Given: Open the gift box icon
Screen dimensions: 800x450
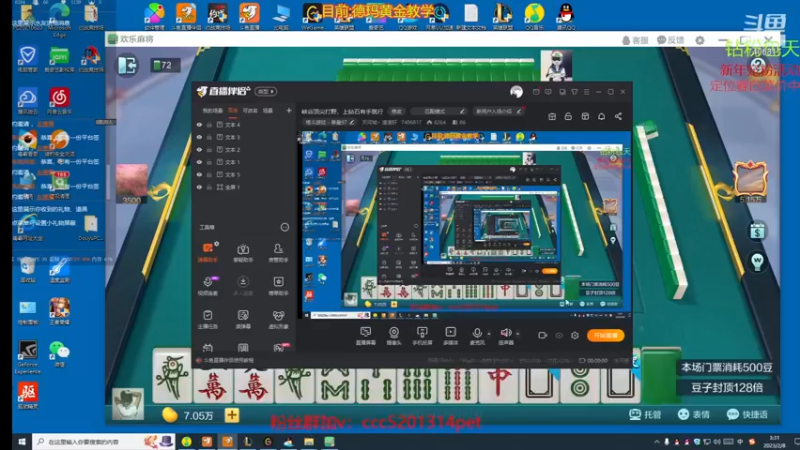Looking at the screenshot, I should (x=552, y=116).
